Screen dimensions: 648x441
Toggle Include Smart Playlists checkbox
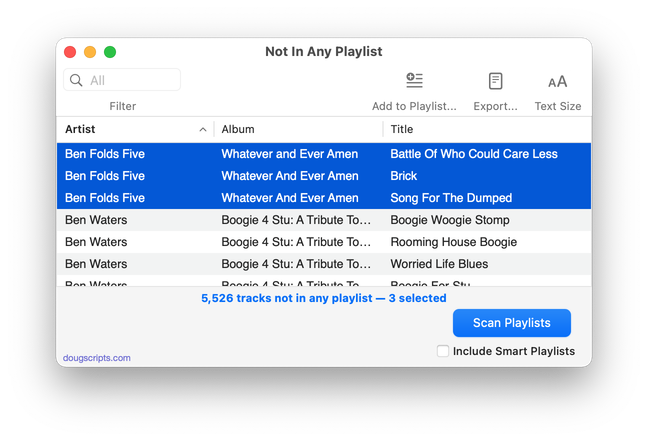tap(443, 351)
